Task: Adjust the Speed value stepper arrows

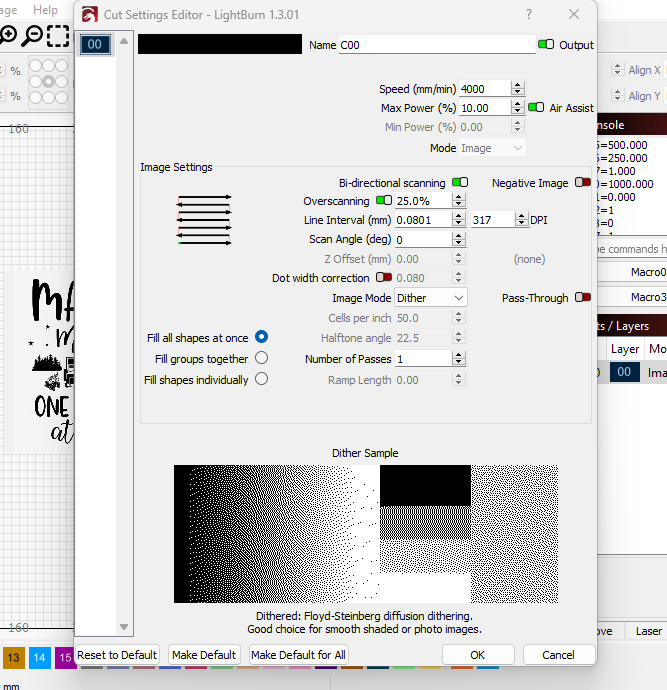Action: (518, 88)
